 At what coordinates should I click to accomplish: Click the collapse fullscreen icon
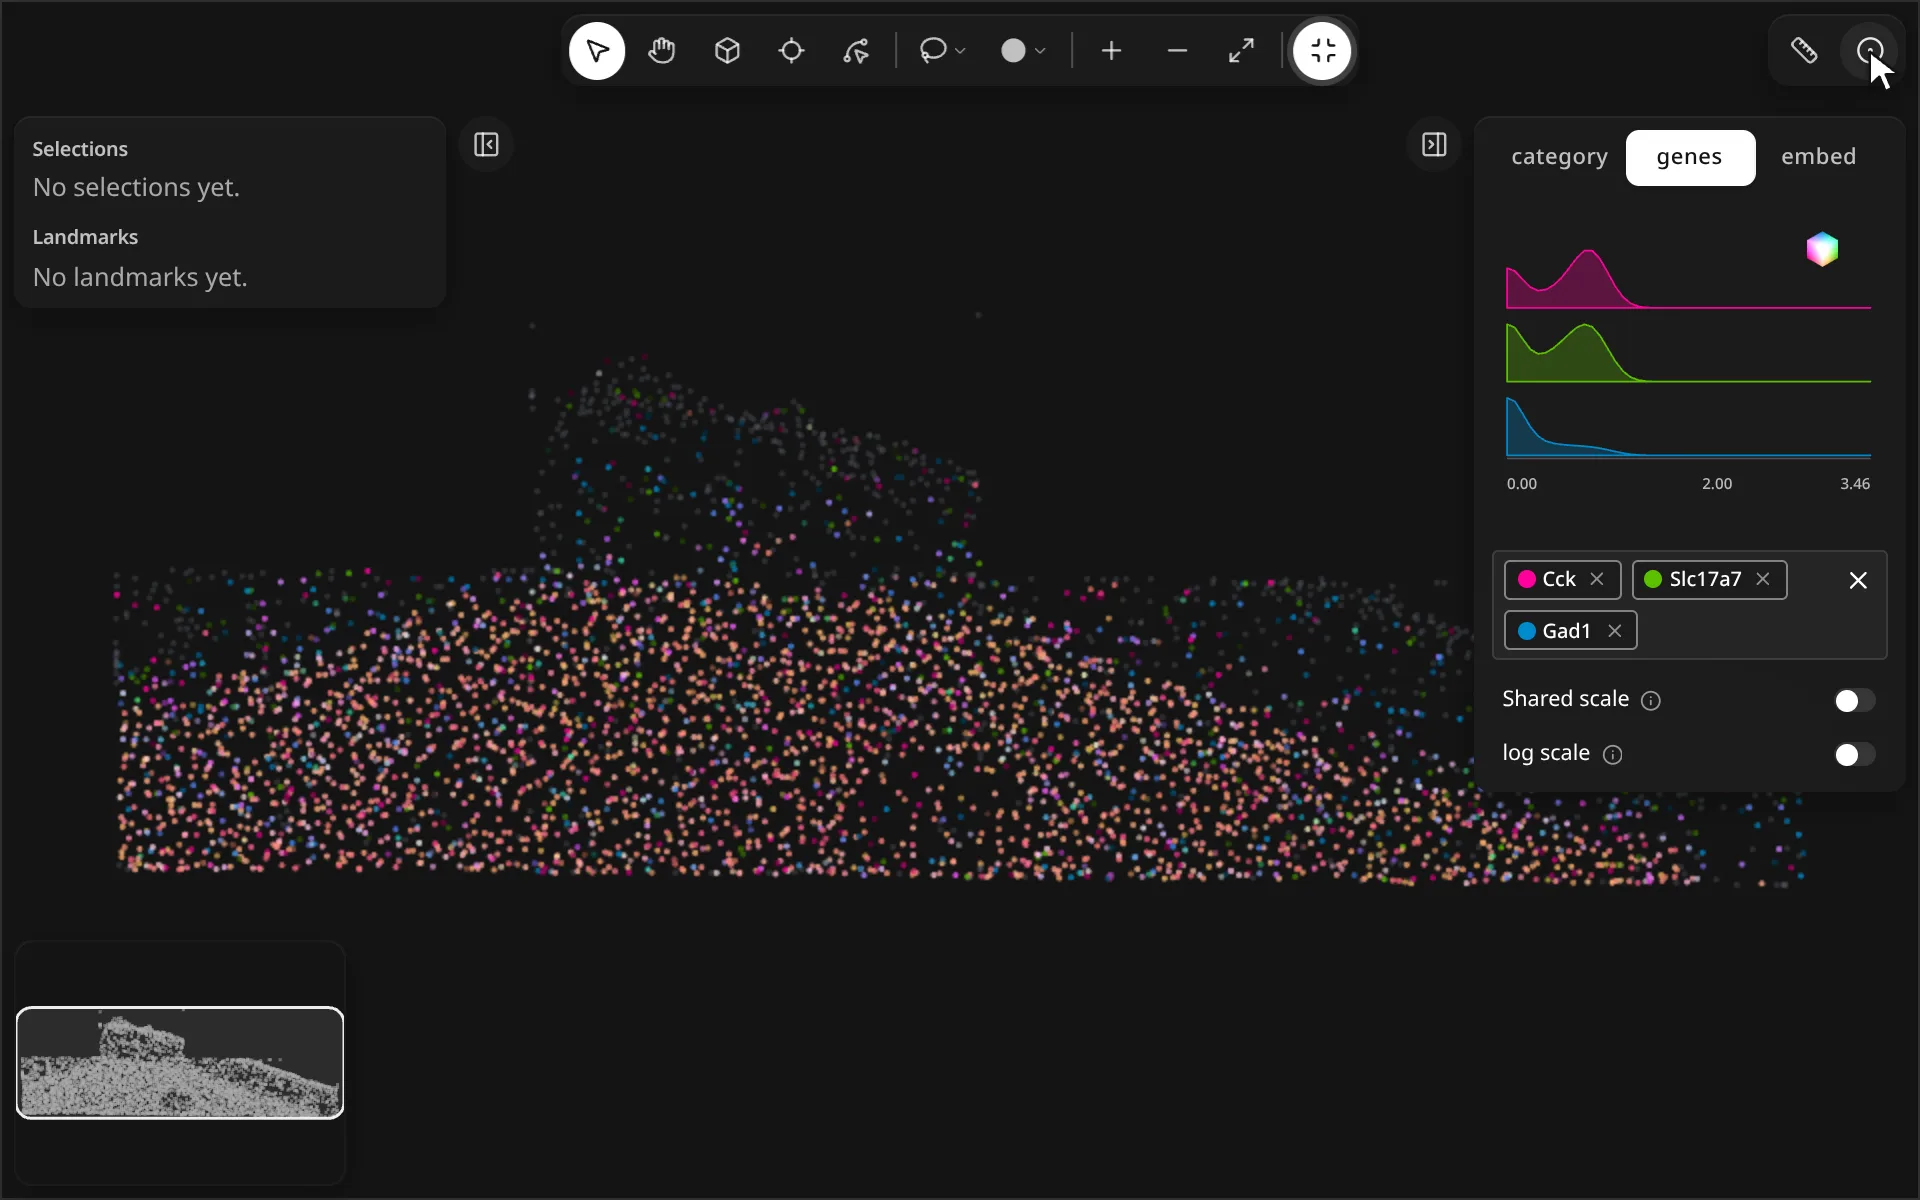(1322, 51)
